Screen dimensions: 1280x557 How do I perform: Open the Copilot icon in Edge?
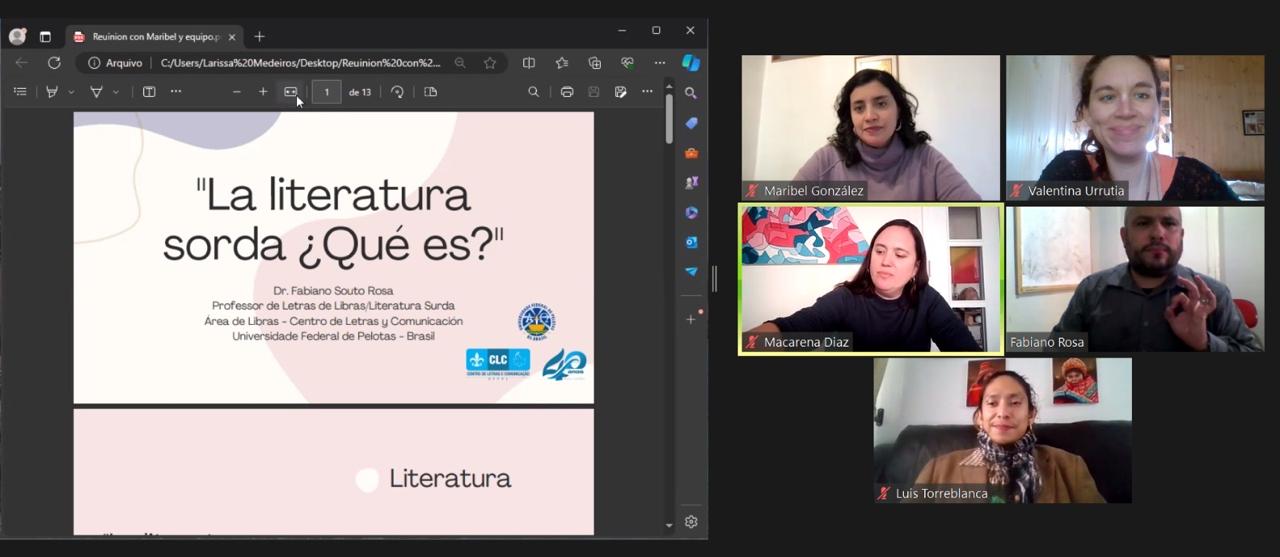pyautogui.click(x=691, y=63)
